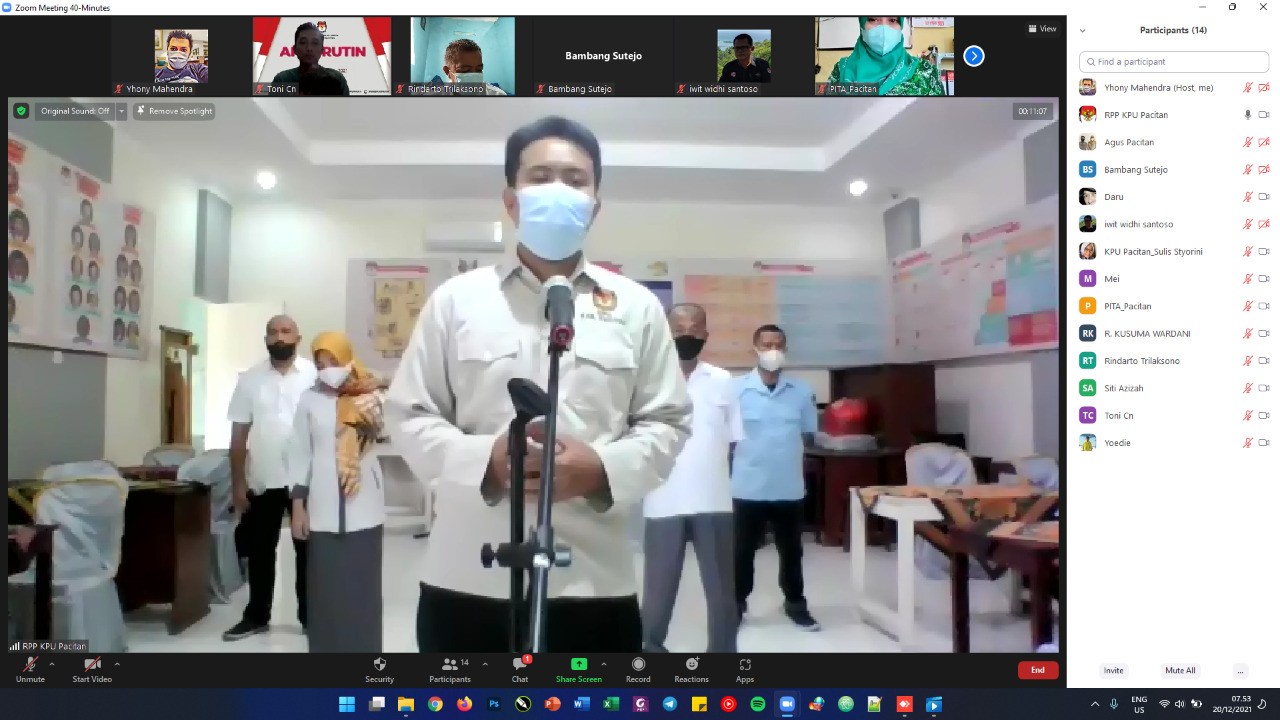This screenshot has height=720, width=1280.
Task: Collapse the Participants panel chevron
Action: coord(1082,30)
